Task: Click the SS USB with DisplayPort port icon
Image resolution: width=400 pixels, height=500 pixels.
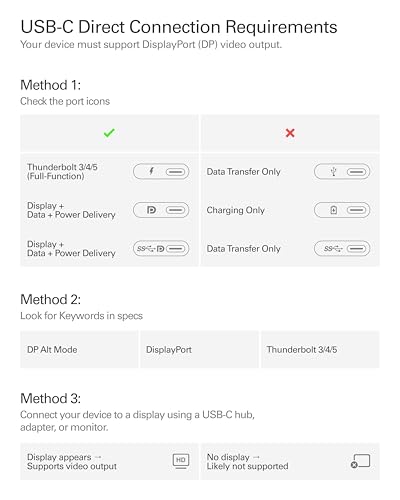Action: (161, 248)
